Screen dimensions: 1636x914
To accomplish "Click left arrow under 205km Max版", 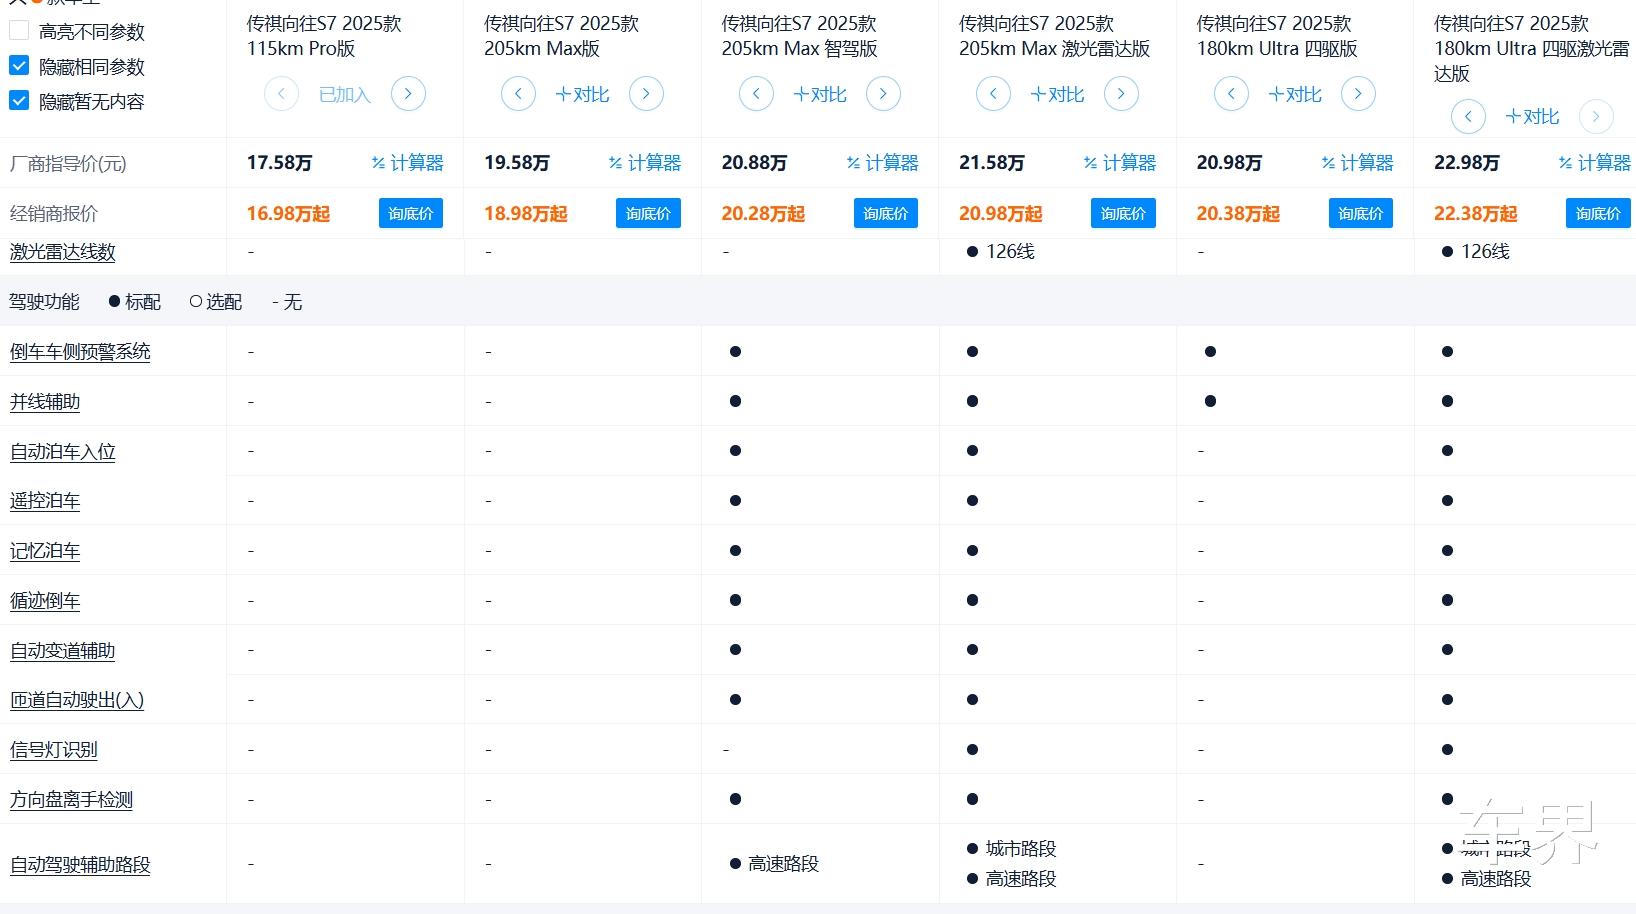I will [x=518, y=94].
